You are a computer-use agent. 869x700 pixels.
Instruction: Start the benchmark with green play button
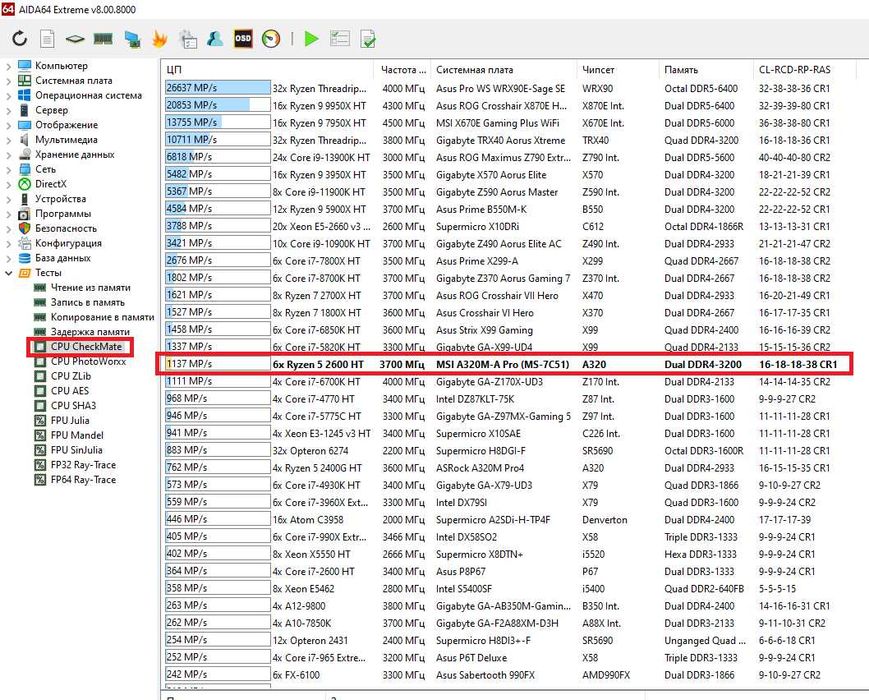coord(311,39)
